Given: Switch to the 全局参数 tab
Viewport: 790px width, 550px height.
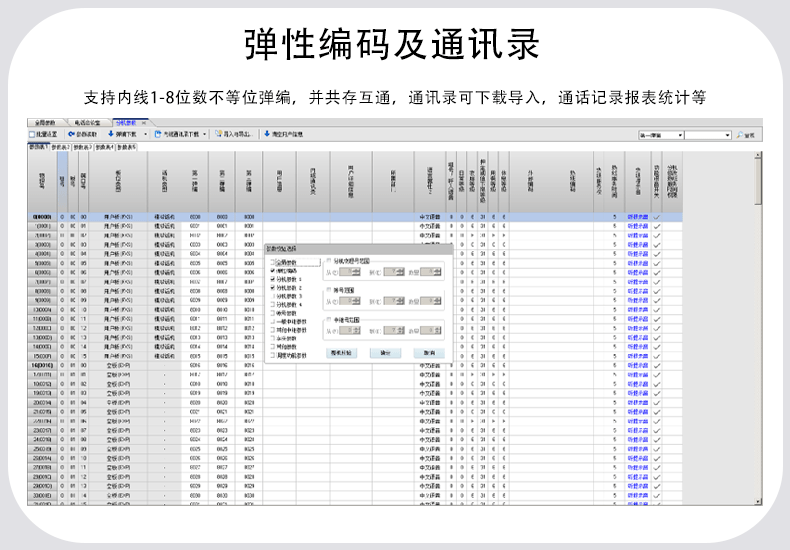Looking at the screenshot, I should click(45, 123).
